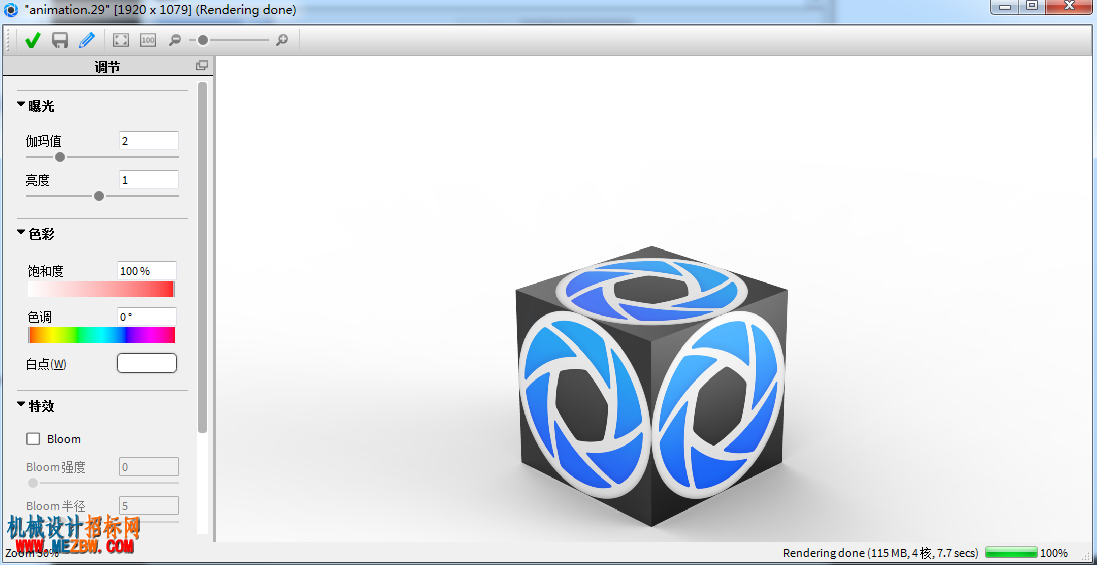Click the 亮度 slider handle
The width and height of the screenshot is (1097, 565).
[99, 196]
